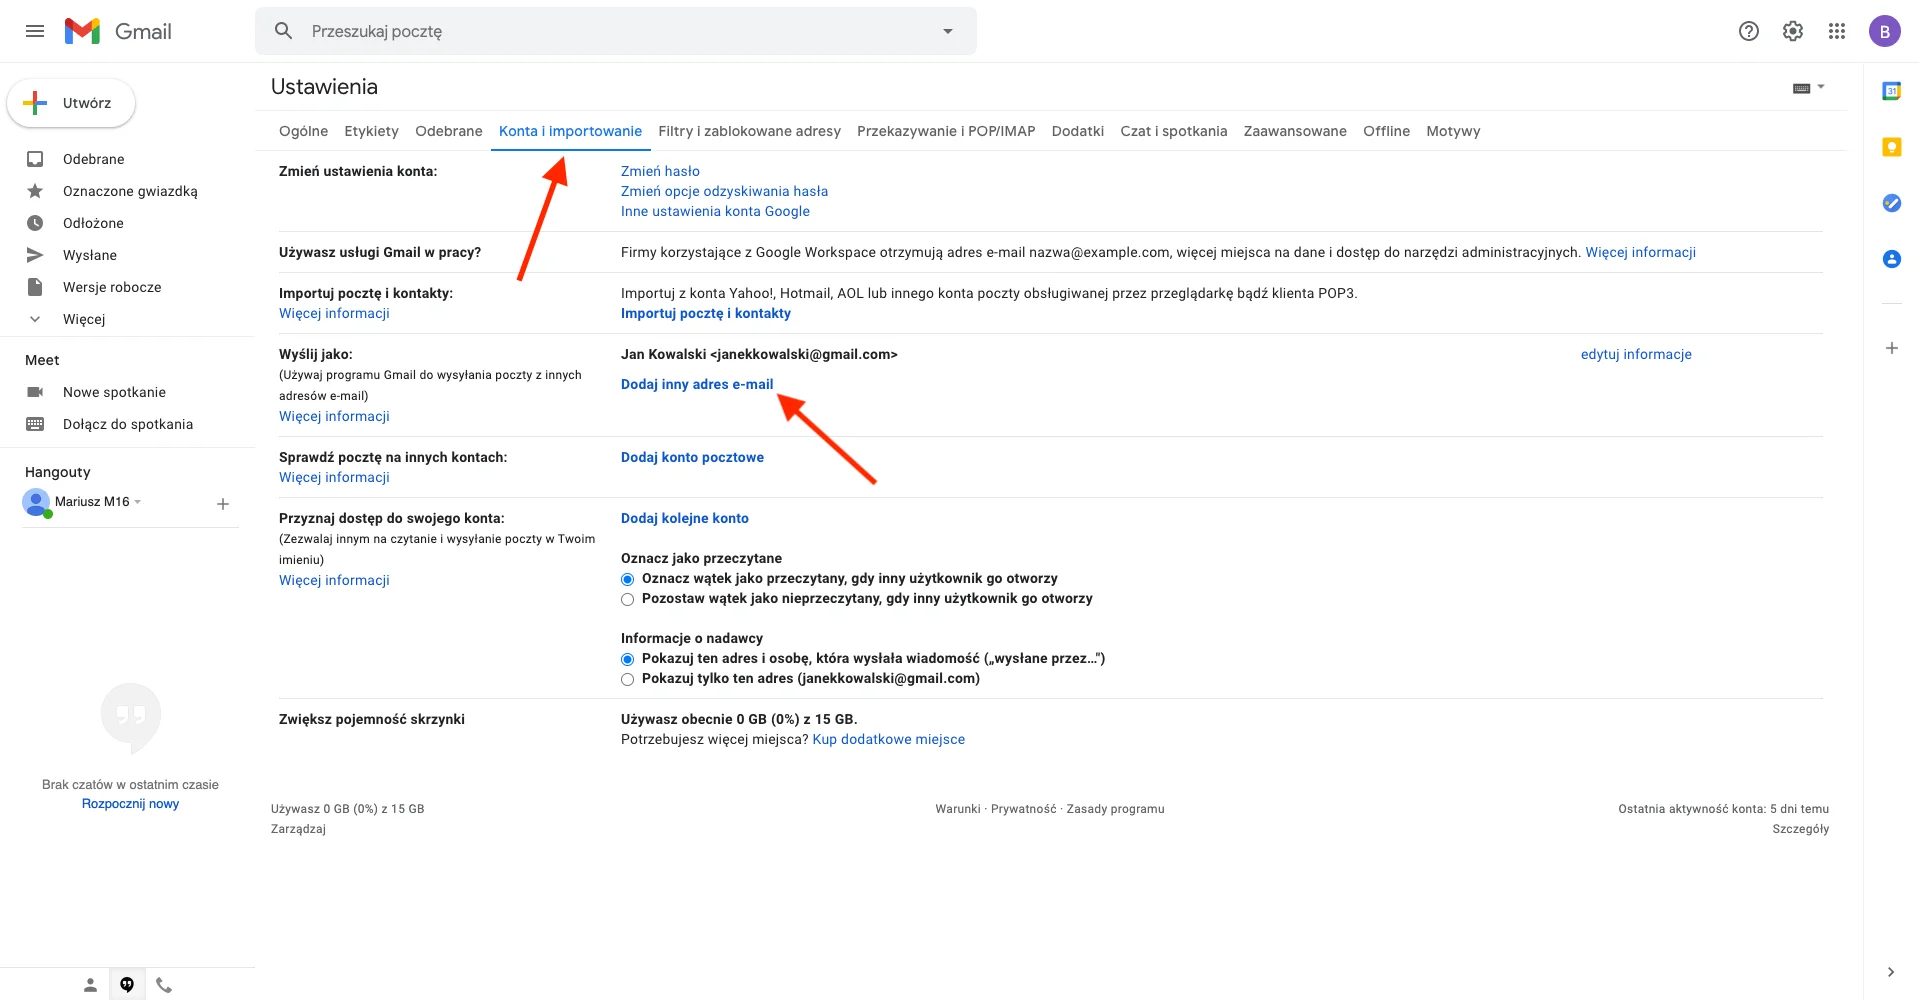Viewport: 1919px width, 1000px height.
Task: Open the input tools keyboard dropdown
Action: click(x=1808, y=88)
